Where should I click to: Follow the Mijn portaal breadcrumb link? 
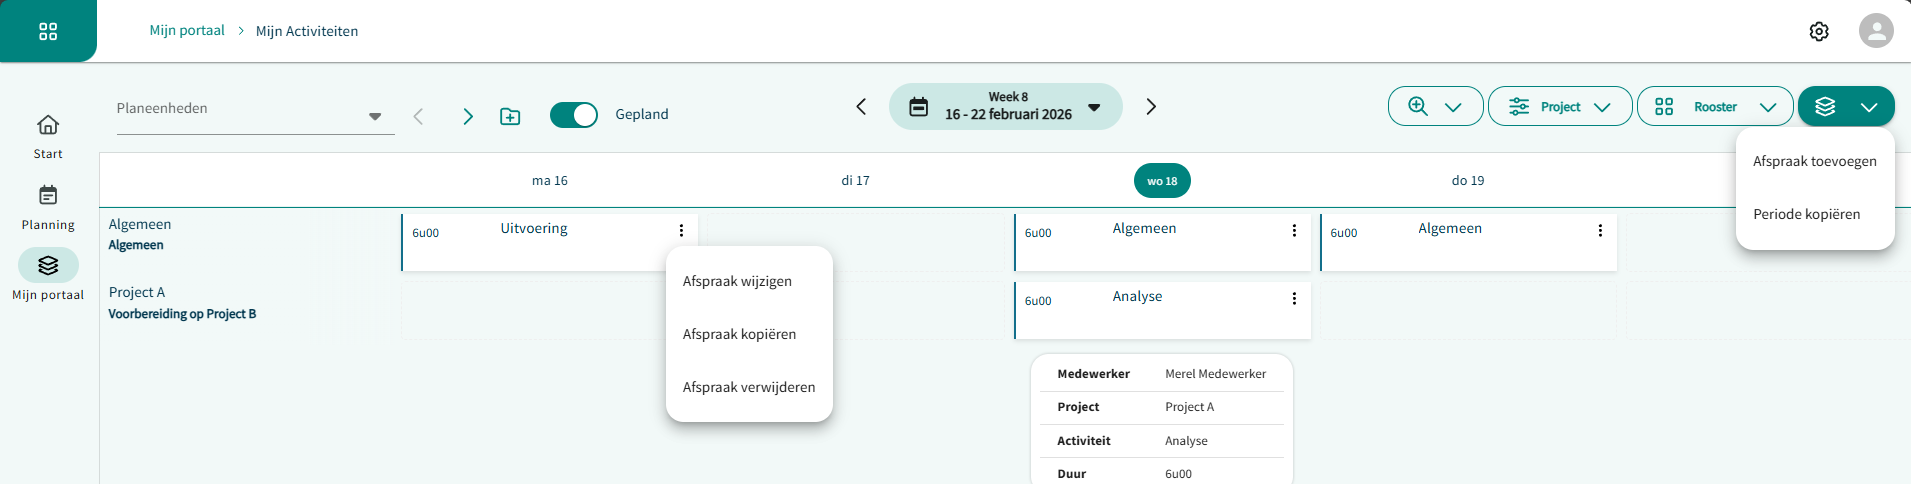[187, 31]
